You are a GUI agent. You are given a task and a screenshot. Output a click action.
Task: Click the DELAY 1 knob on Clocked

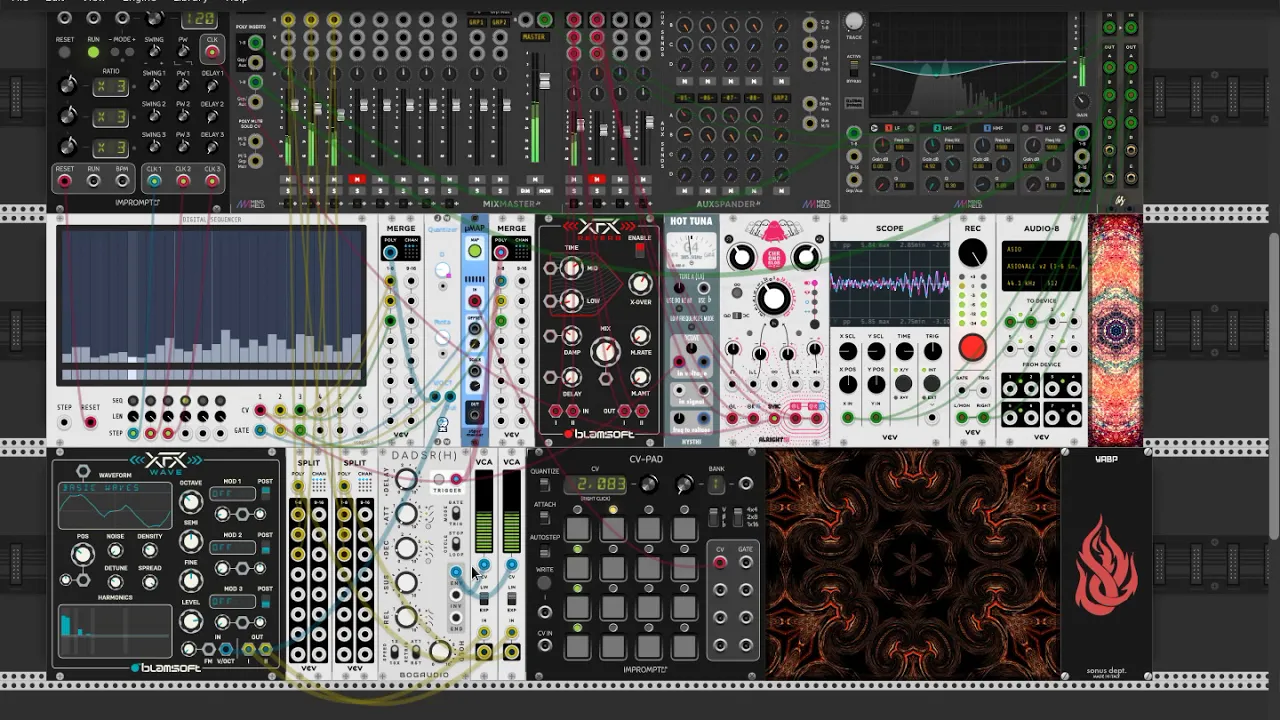212,86
